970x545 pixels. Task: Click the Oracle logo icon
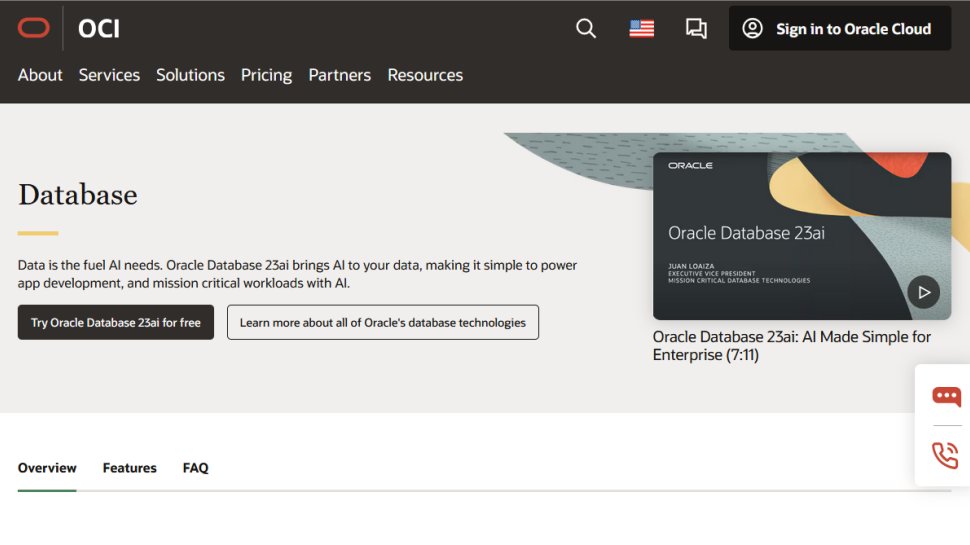[x=33, y=28]
